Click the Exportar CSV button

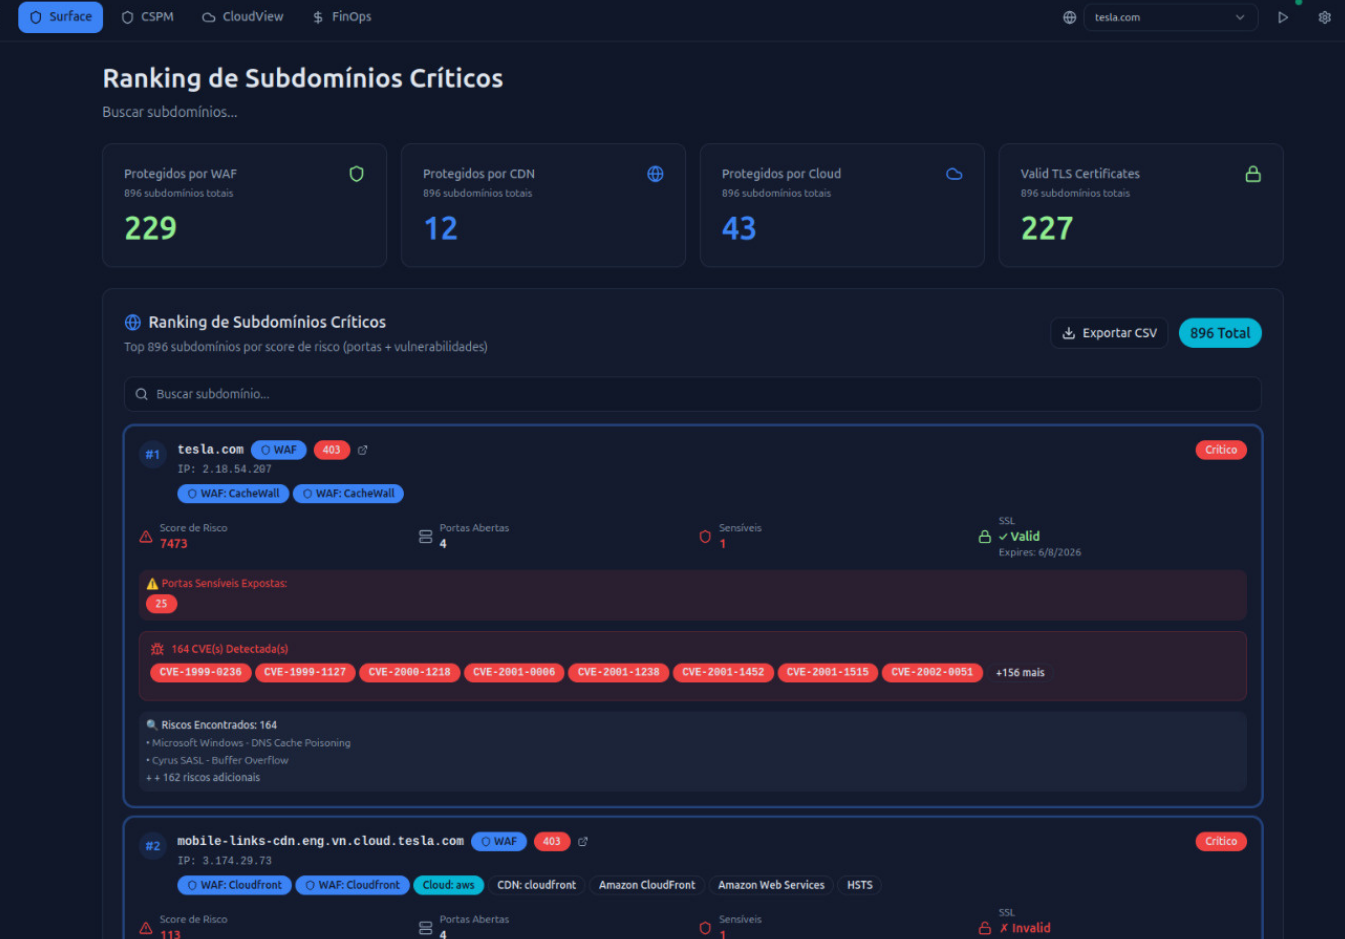click(1109, 332)
